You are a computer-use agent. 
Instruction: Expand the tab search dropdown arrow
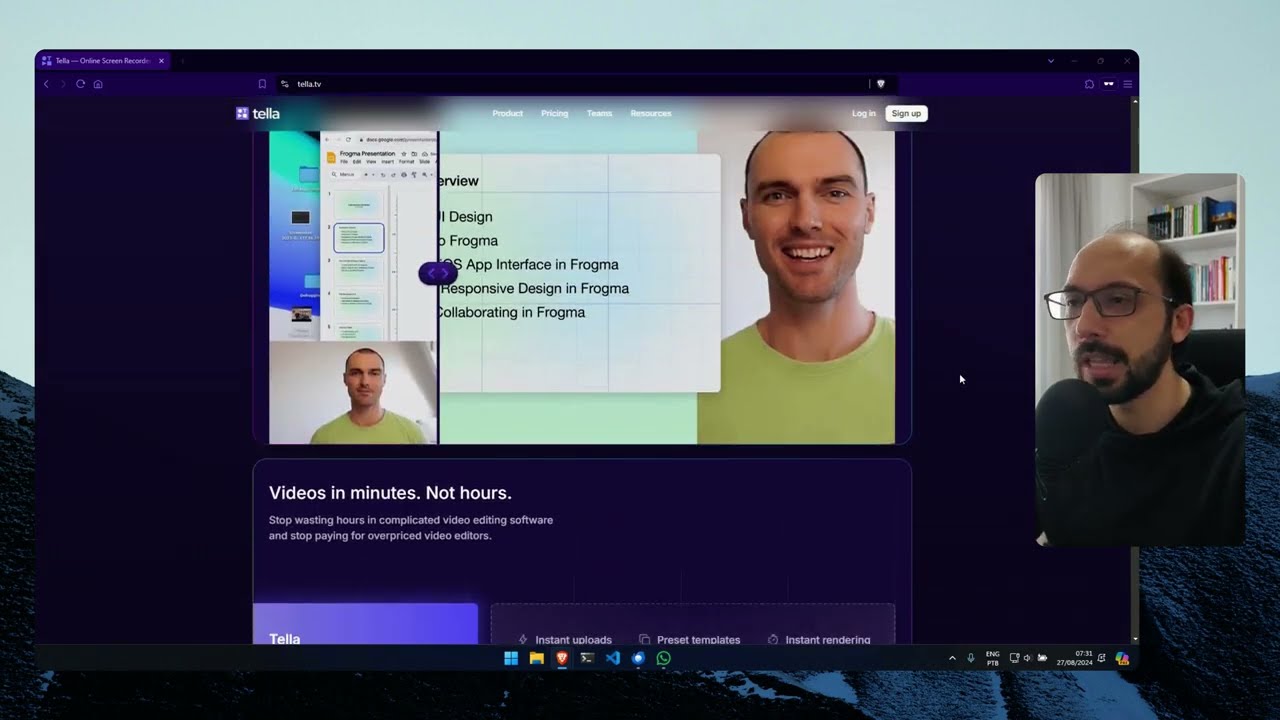1051,61
